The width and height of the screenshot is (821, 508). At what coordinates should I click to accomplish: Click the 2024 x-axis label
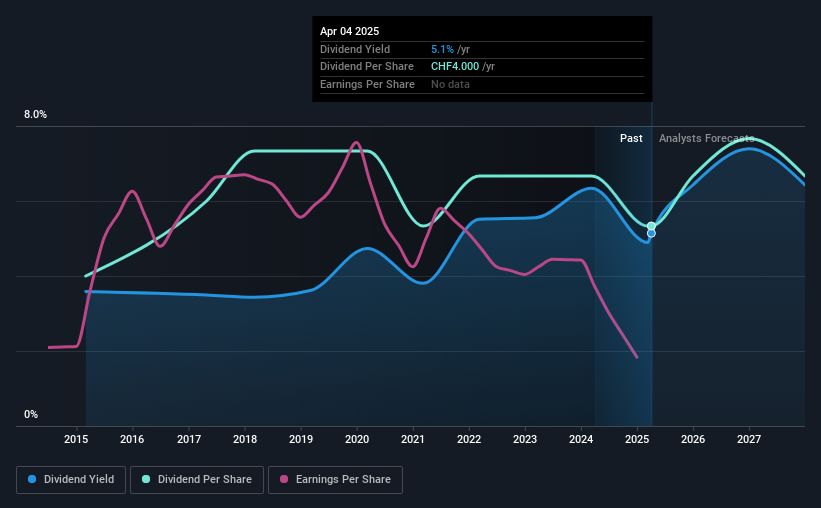coord(581,439)
